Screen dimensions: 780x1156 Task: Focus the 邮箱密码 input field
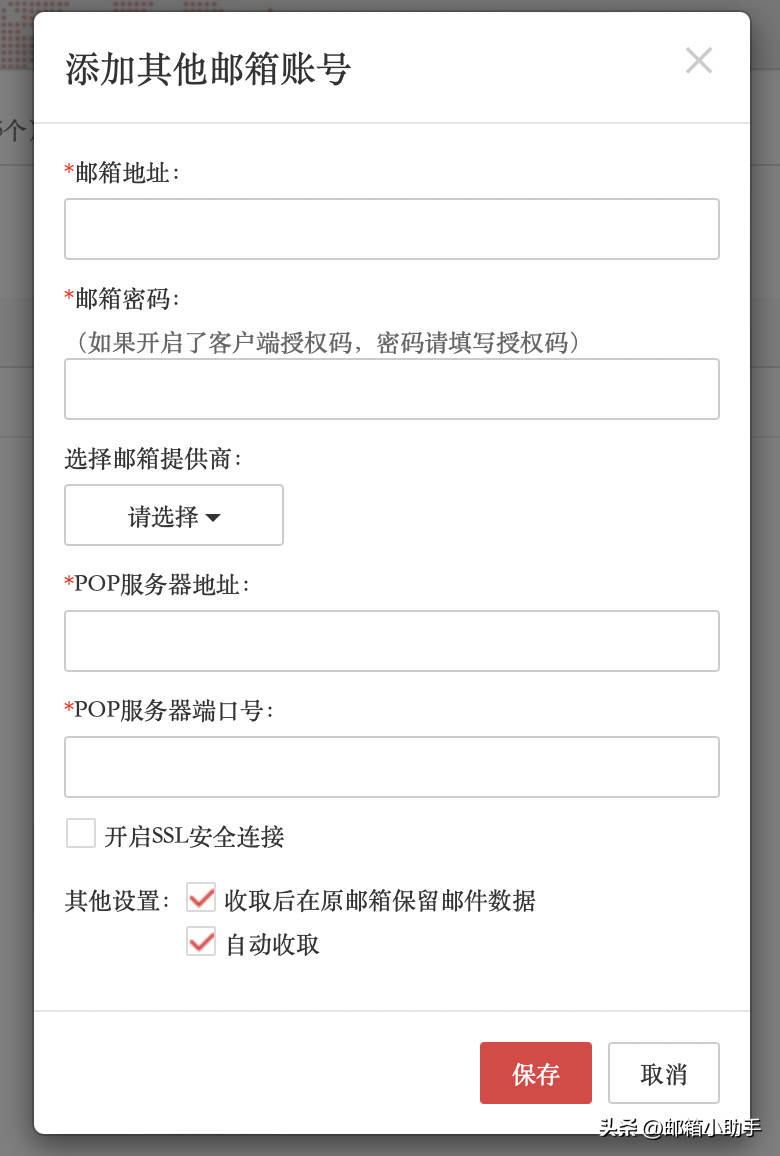point(391,389)
